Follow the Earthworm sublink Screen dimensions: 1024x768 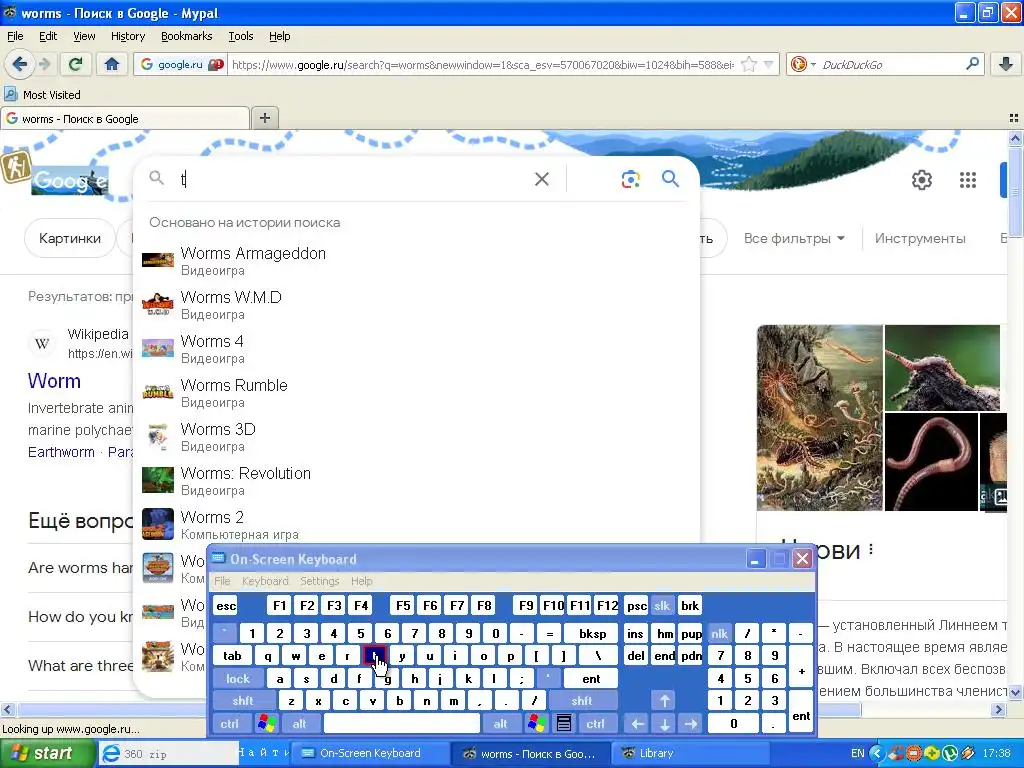coord(61,452)
